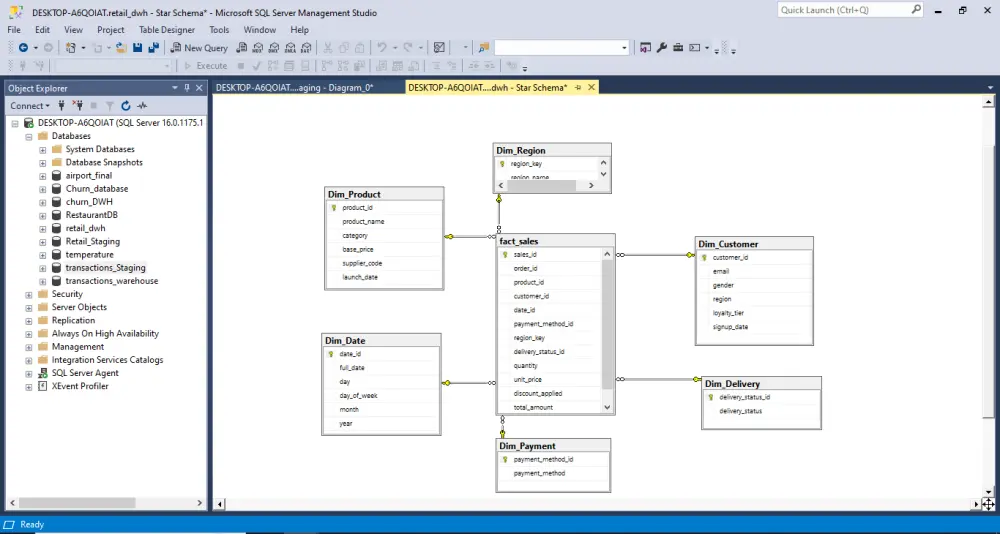Click the Navigate Backward arrow icon
The width and height of the screenshot is (1000, 534).
point(23,48)
